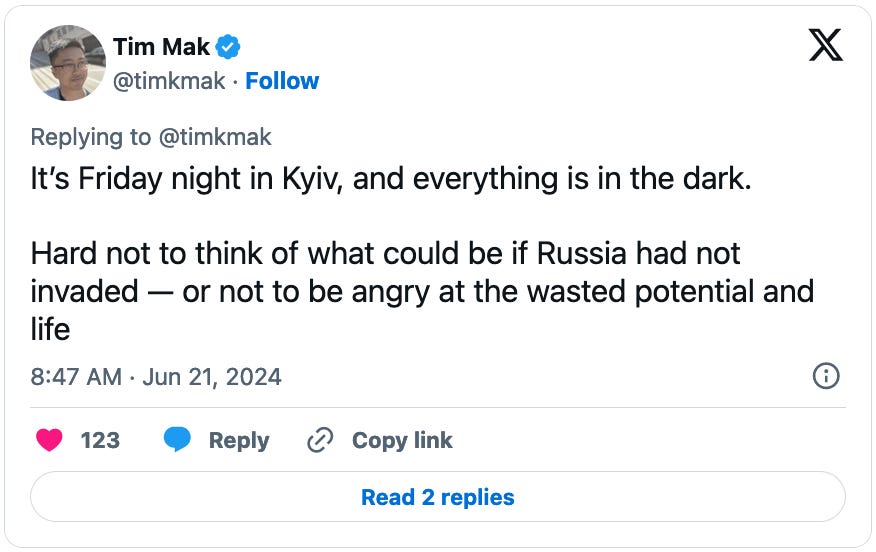The width and height of the screenshot is (876, 552).
Task: Follow Tim Mak via the Follow link
Action: (282, 81)
